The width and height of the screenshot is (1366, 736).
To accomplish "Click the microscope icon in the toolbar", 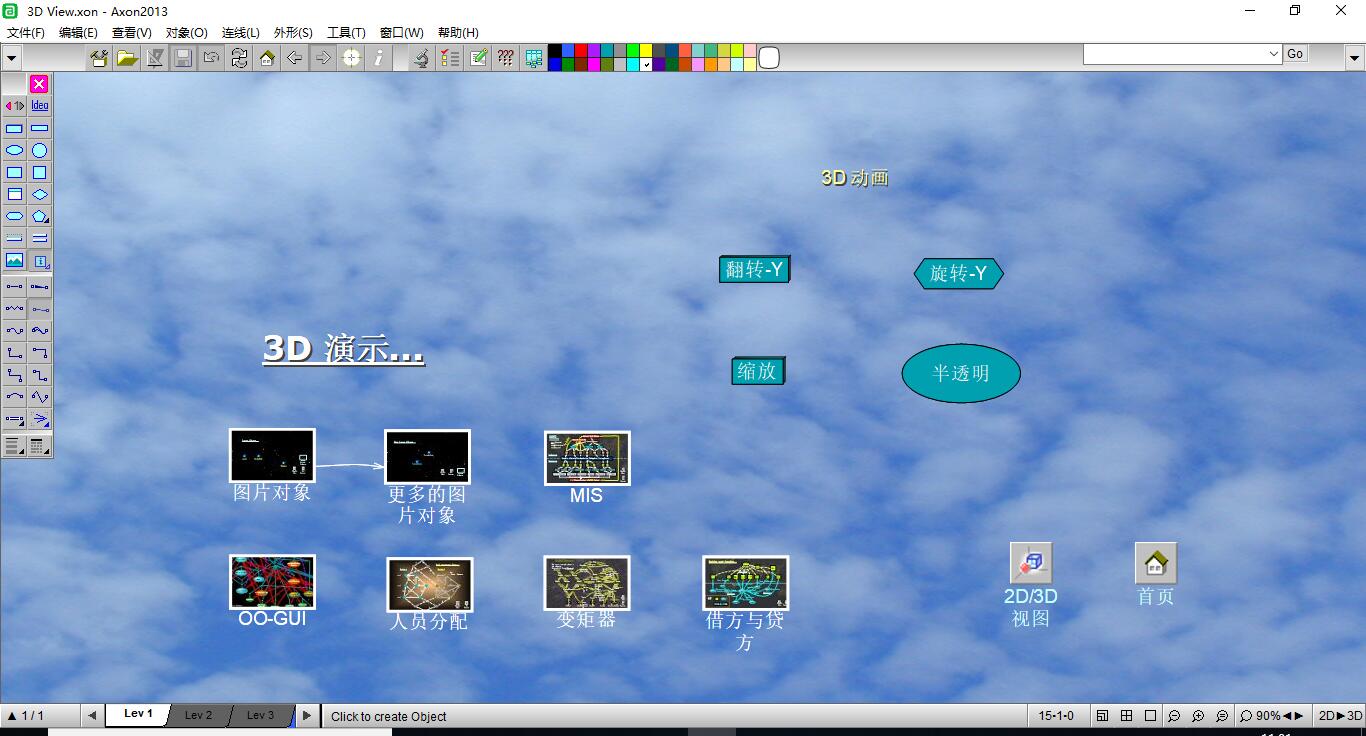I will click(x=422, y=58).
